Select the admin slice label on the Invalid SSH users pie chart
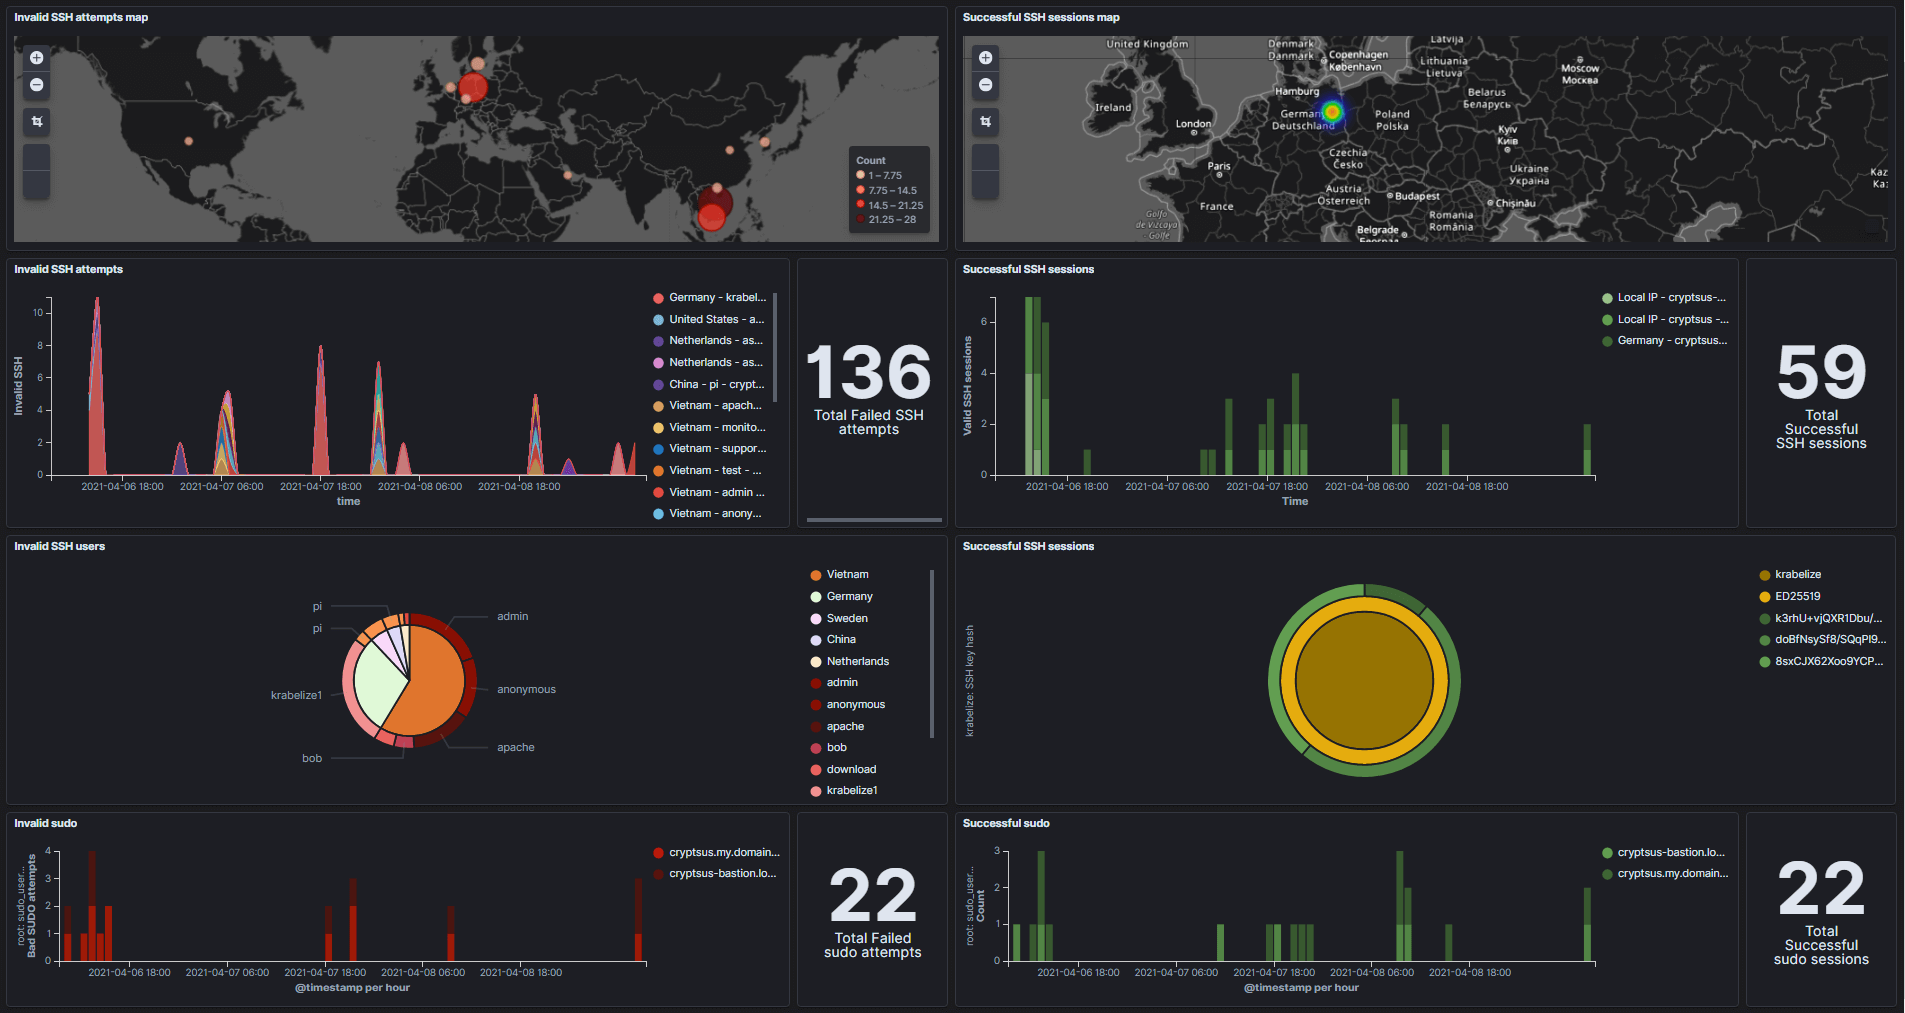Image resolution: width=1905 pixels, height=1013 pixels. pyautogui.click(x=512, y=616)
